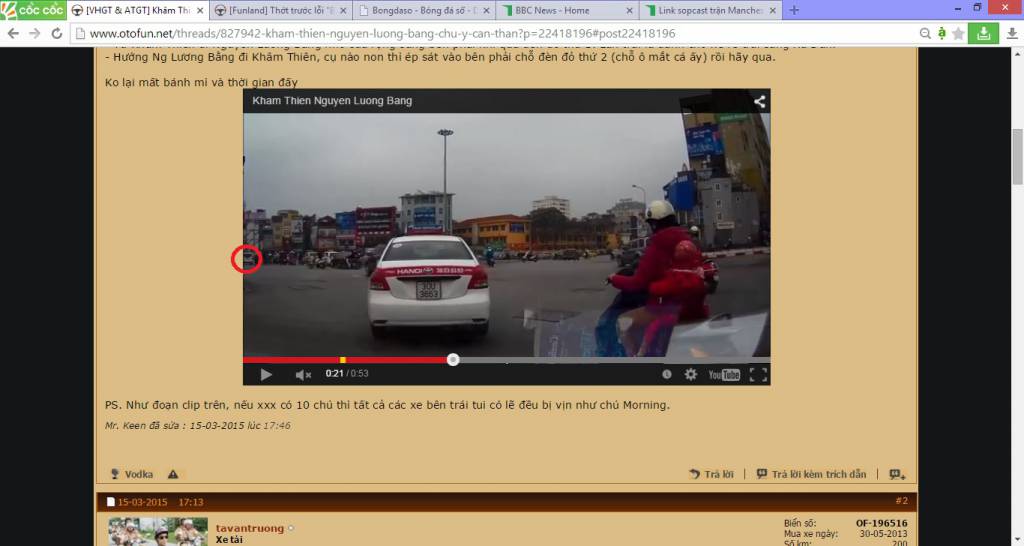Image resolution: width=1024 pixels, height=546 pixels.
Task: Open a new browser tab
Action: coord(794,10)
